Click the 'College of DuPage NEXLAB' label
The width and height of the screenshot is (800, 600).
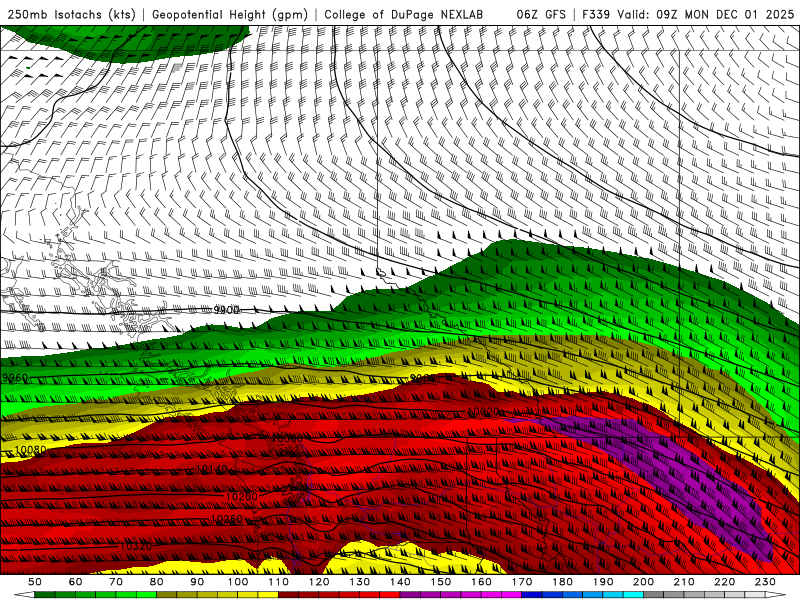point(403,14)
